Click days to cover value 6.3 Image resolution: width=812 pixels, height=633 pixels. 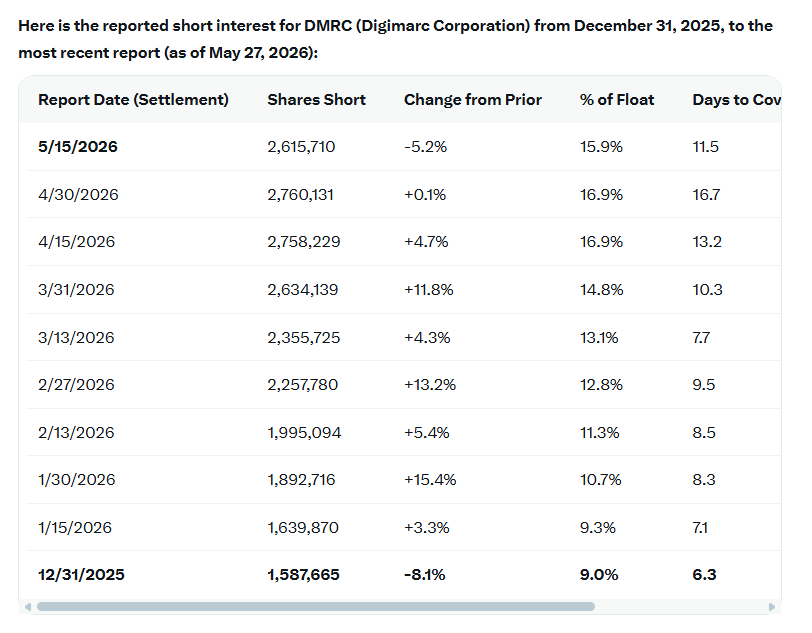pyautogui.click(x=705, y=574)
